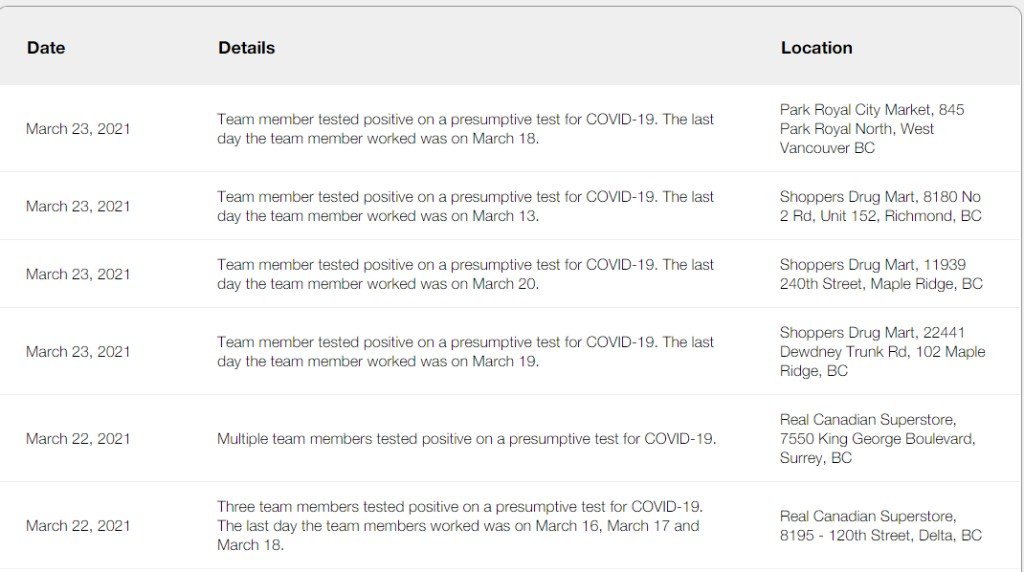Select Real Canadian Superstore King George Boulevard

[877, 439]
